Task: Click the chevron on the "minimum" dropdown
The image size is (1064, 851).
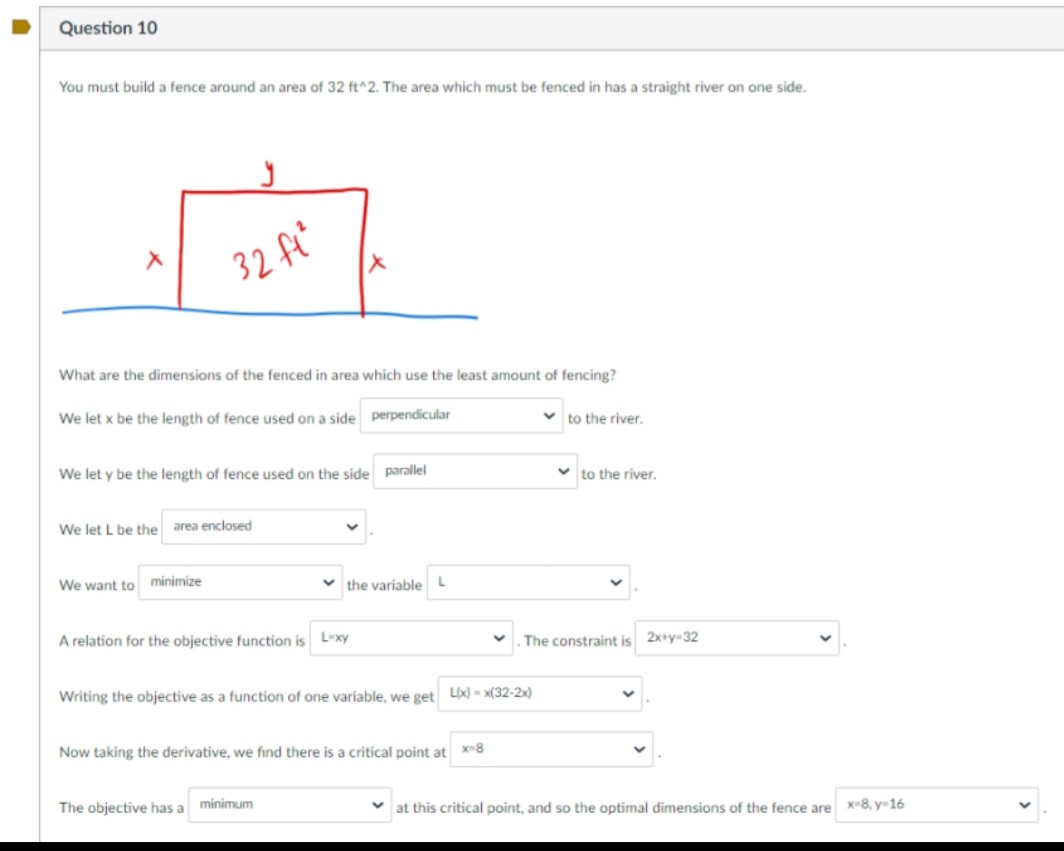Action: pyautogui.click(x=378, y=804)
